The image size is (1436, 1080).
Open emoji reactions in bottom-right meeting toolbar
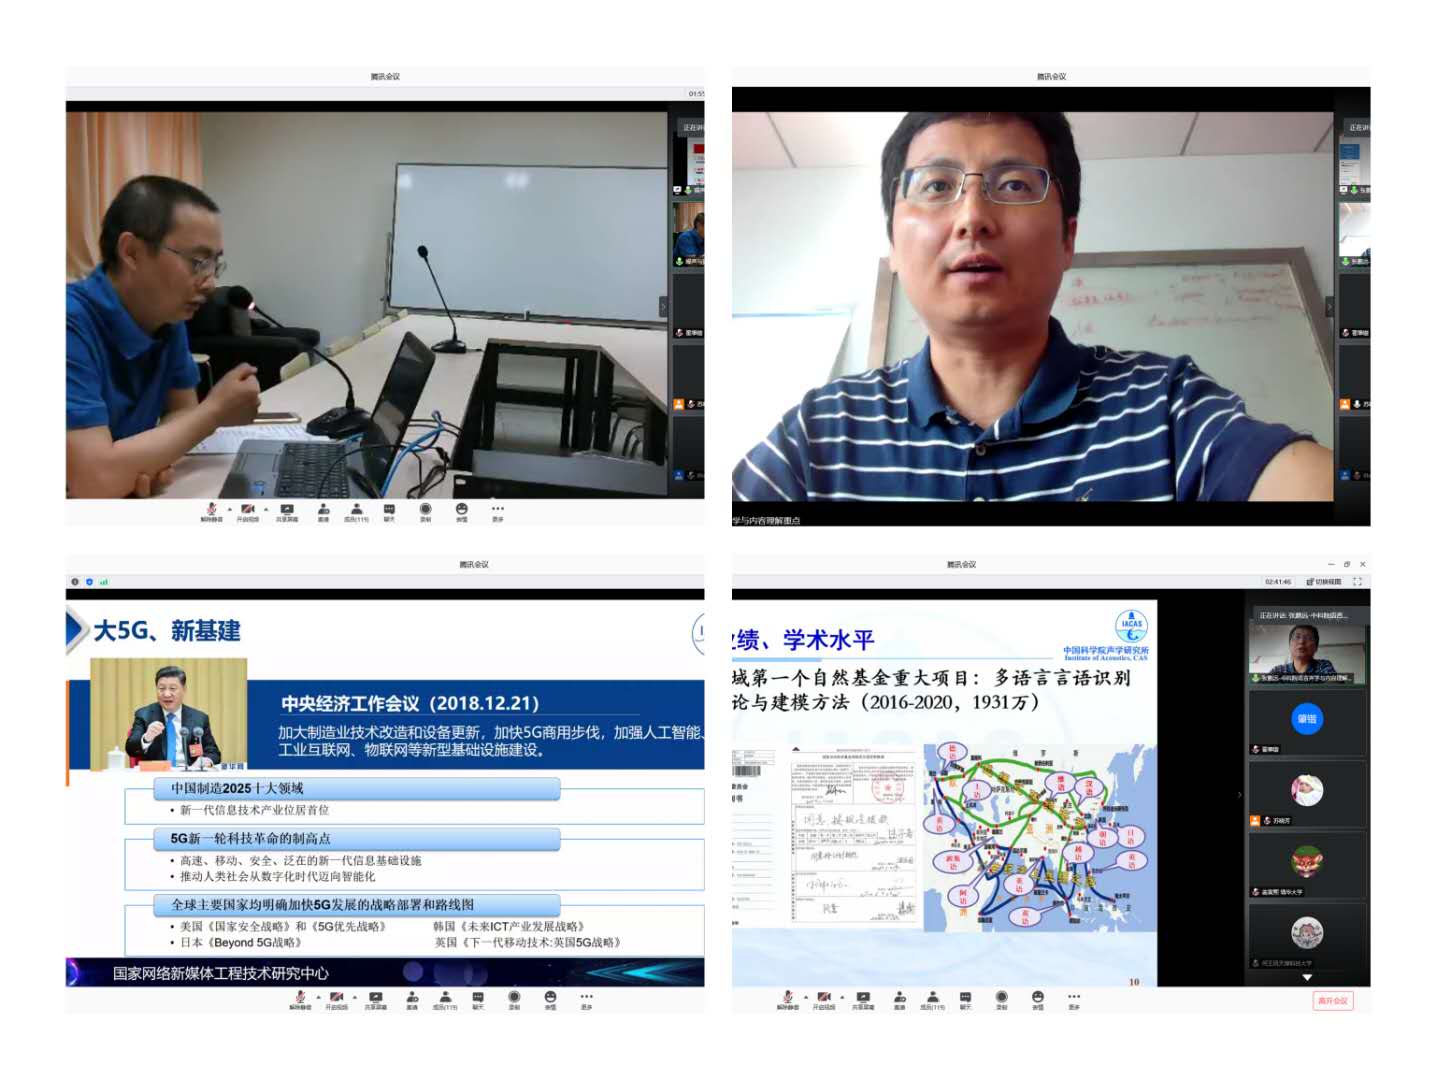(1038, 998)
